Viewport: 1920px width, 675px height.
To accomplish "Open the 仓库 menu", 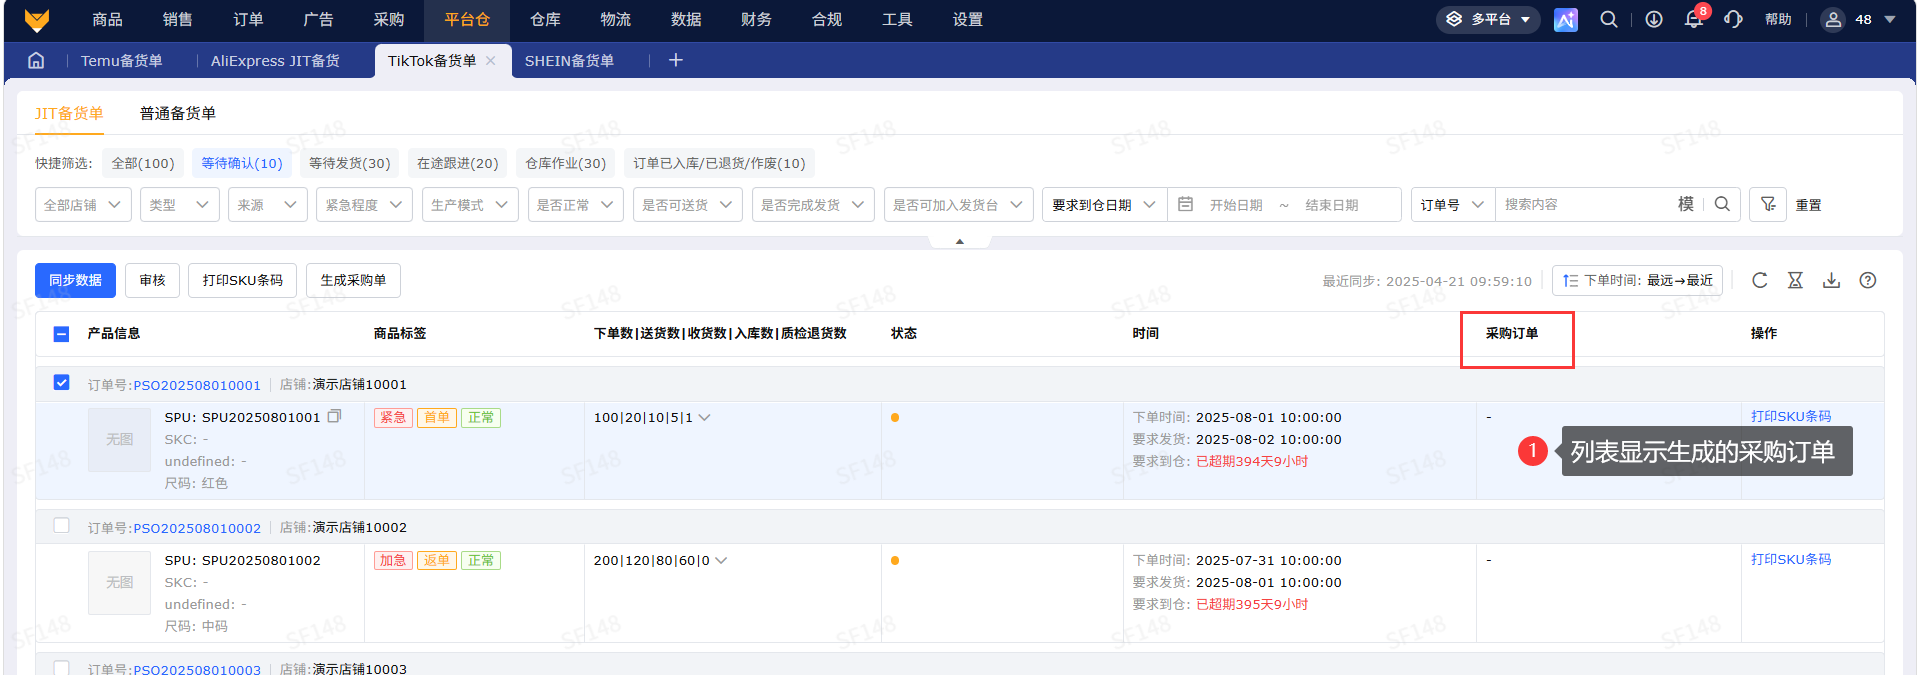I will (545, 19).
